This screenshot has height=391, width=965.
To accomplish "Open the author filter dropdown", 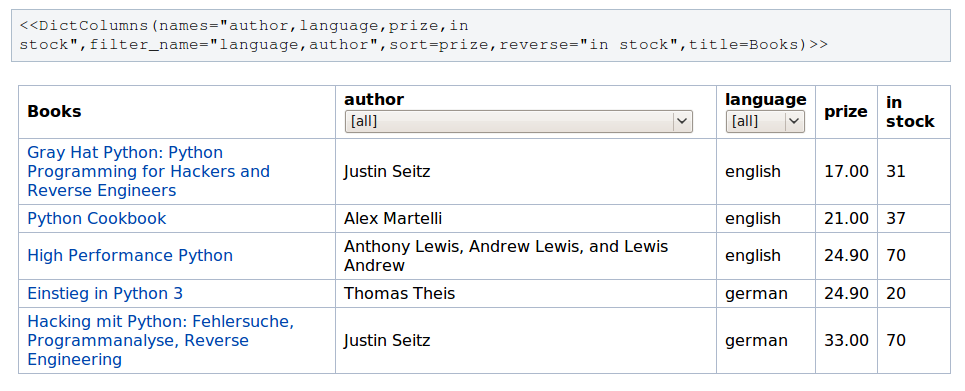I will pyautogui.click(x=518, y=122).
